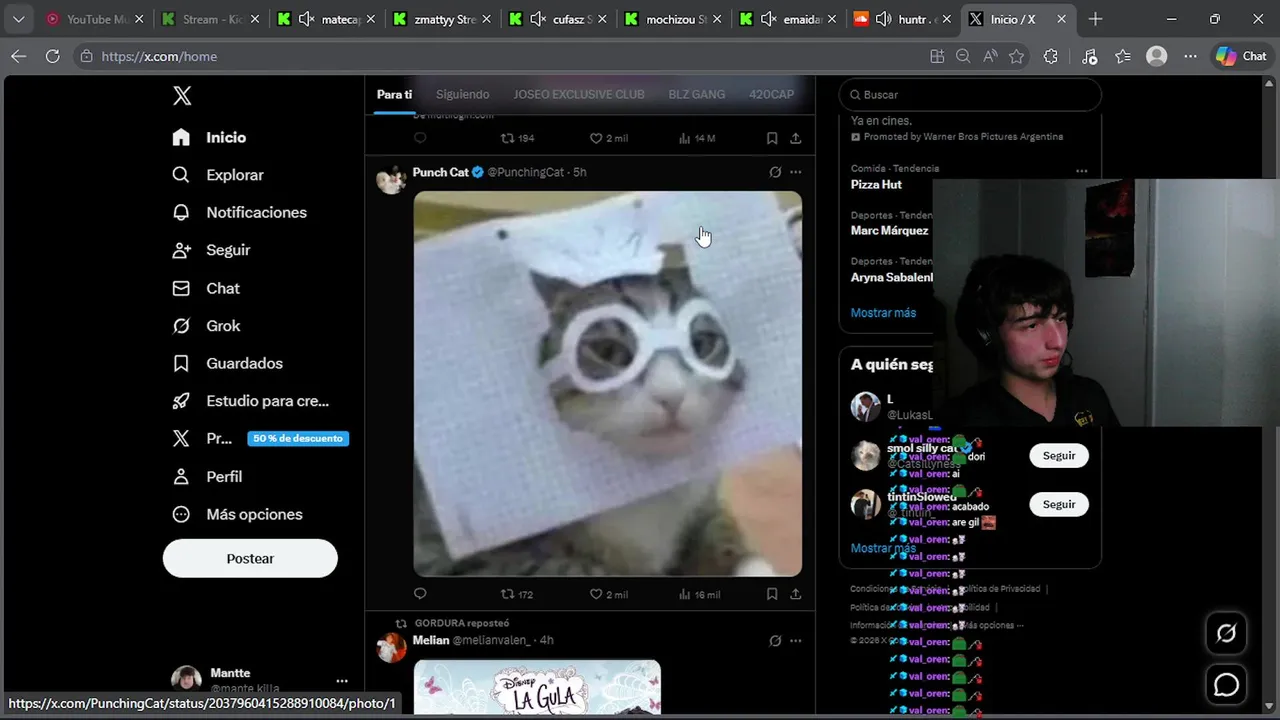The image size is (1280, 720).
Task: Open the cat with goggles image
Action: pyautogui.click(x=608, y=384)
